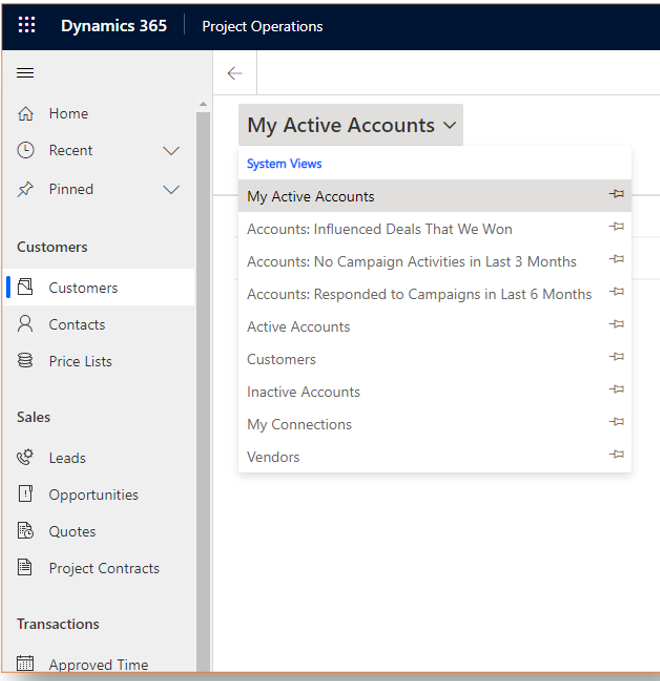Pin the Active Accounts view
660x681 pixels.
(x=616, y=324)
